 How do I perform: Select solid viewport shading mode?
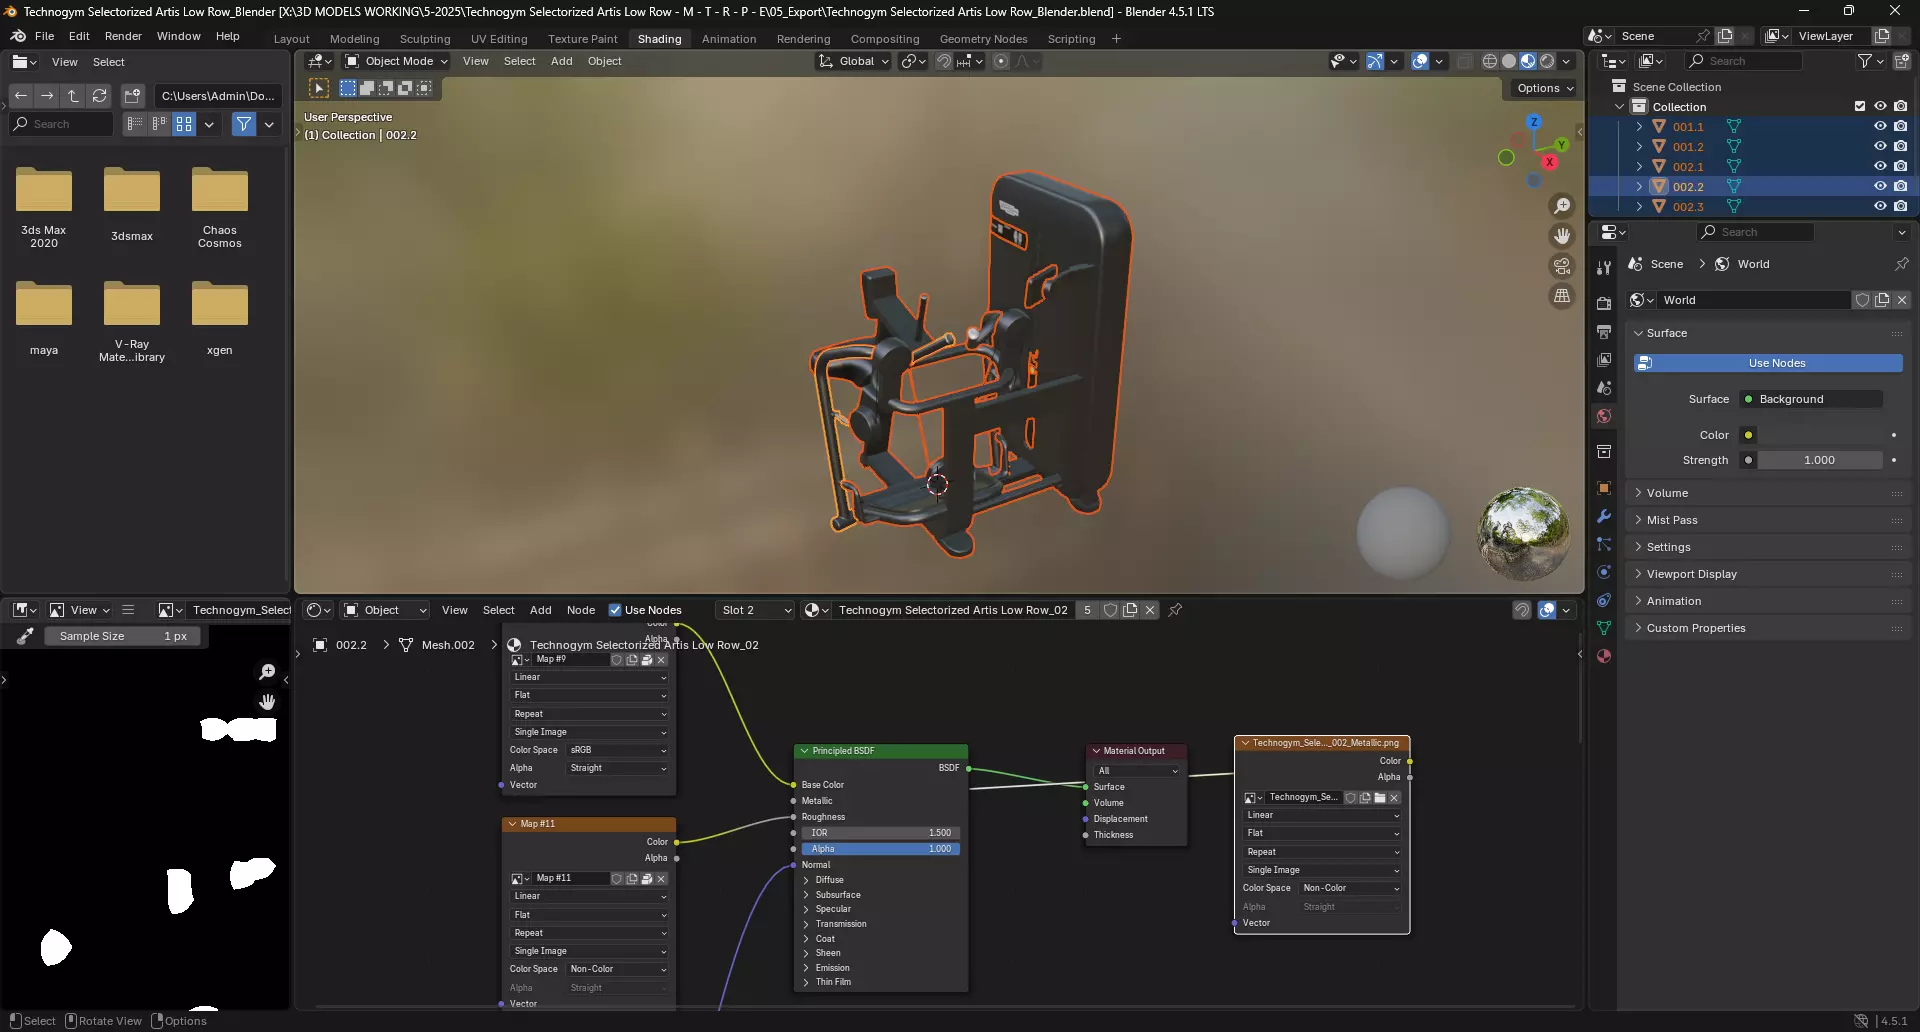tap(1509, 61)
